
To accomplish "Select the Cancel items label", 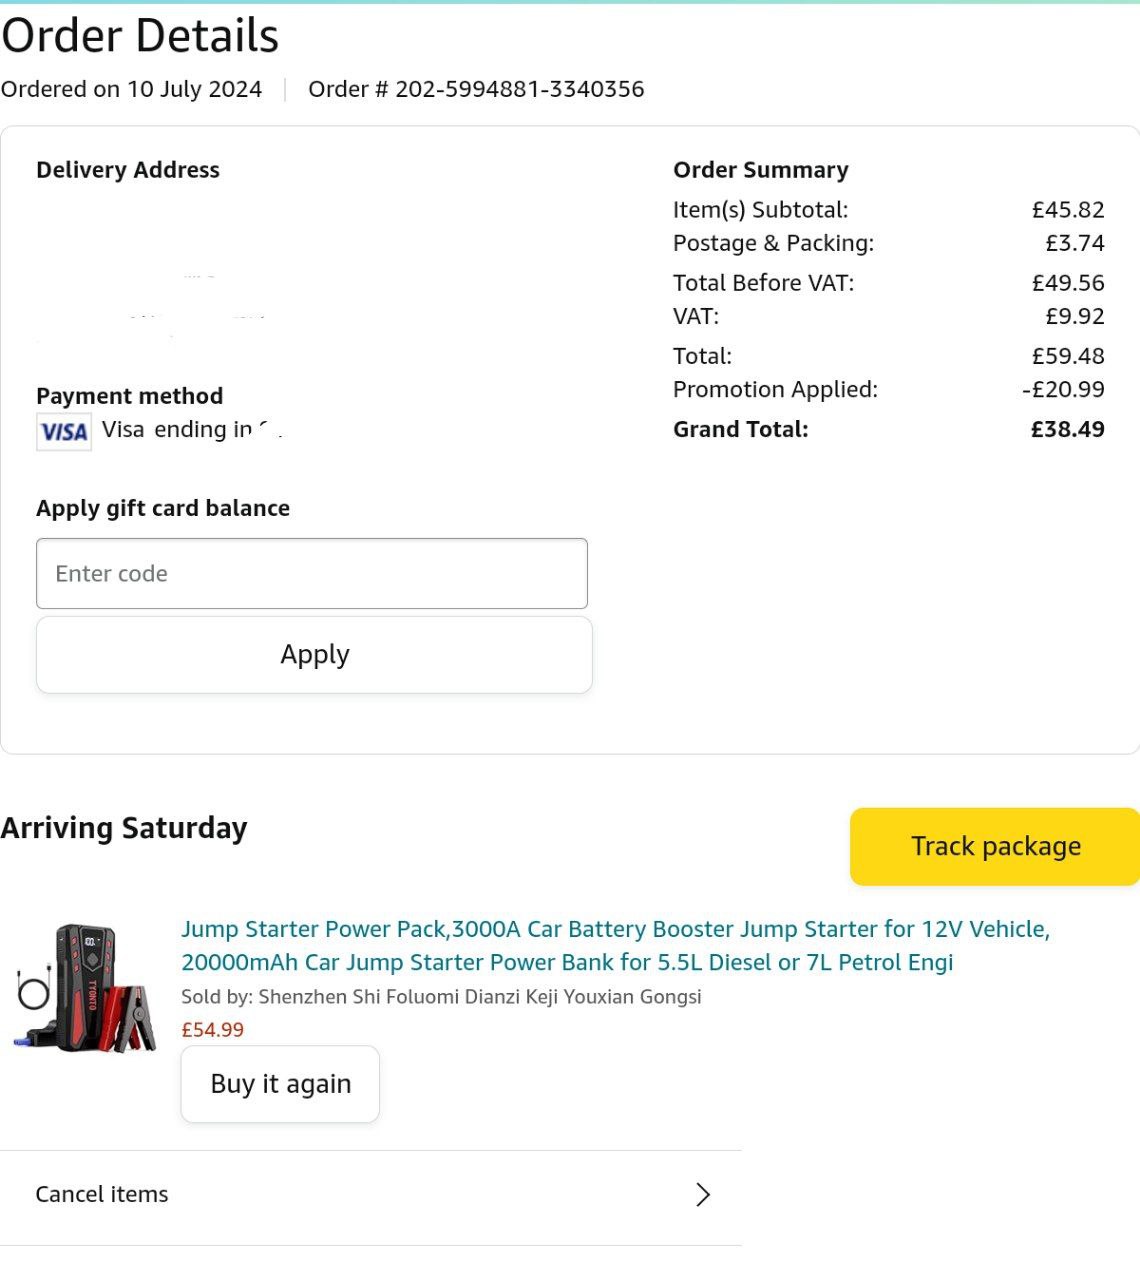I will coord(102,1194).
